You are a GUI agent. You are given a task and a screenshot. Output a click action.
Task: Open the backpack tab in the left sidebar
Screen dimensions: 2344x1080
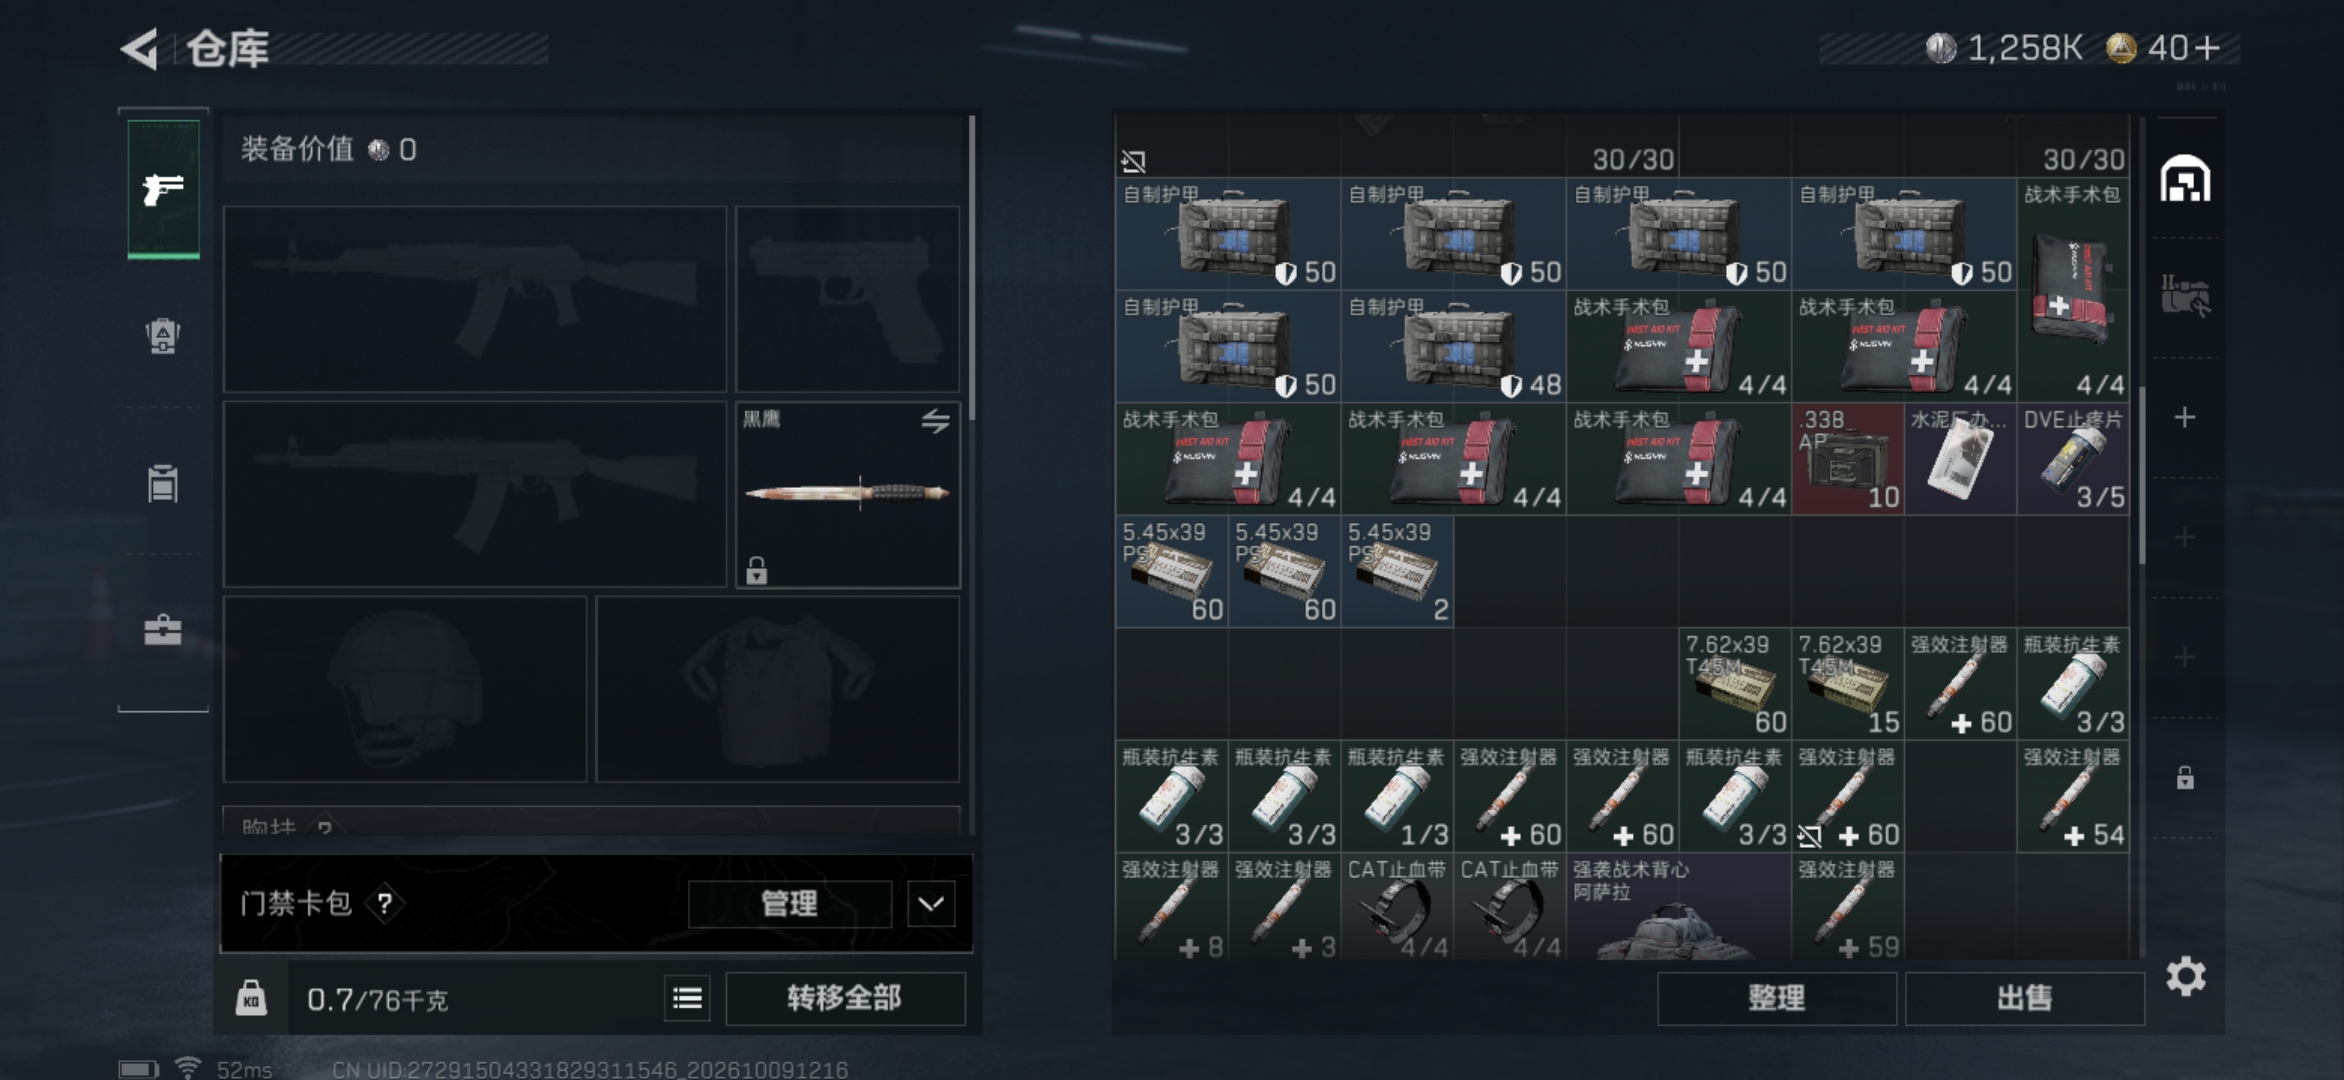[163, 336]
